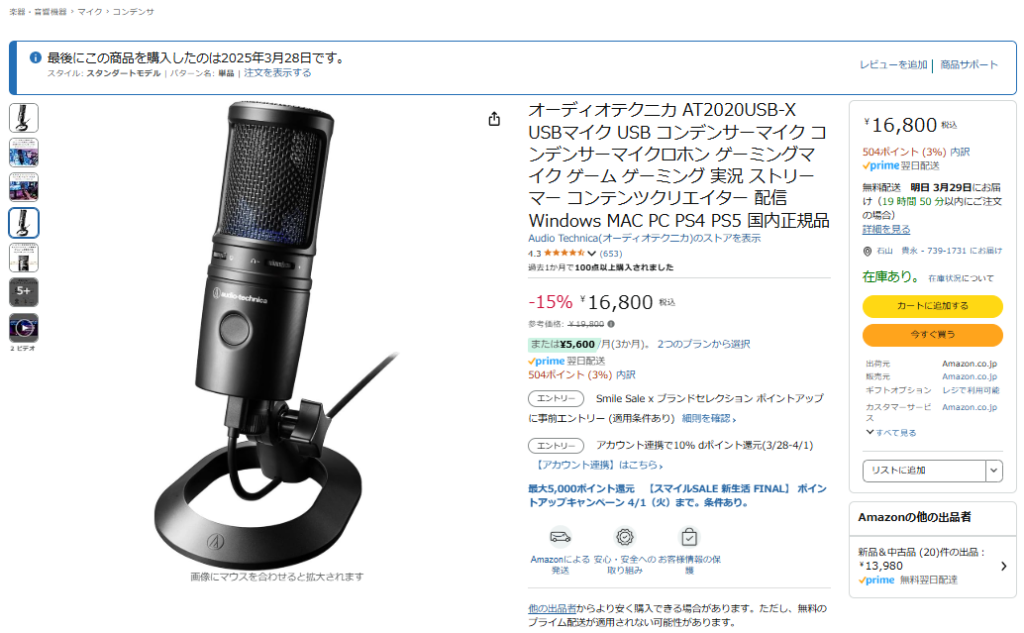Click the share icon above the product image
The width and height of the screenshot is (1024, 633).
click(494, 119)
